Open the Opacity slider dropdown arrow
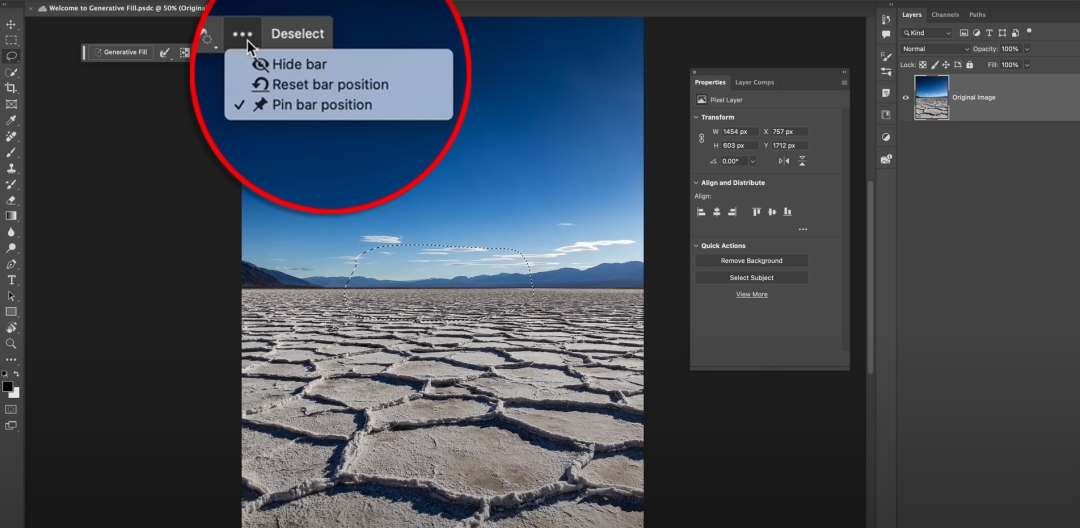Screen dimensions: 1080x528 coord(1027,49)
